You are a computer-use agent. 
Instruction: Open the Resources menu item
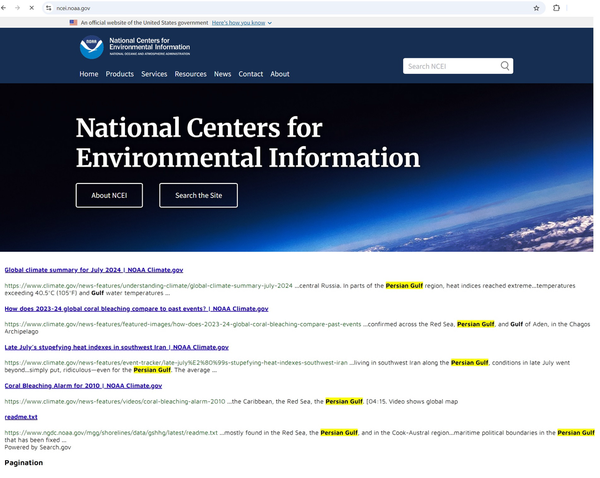(191, 74)
